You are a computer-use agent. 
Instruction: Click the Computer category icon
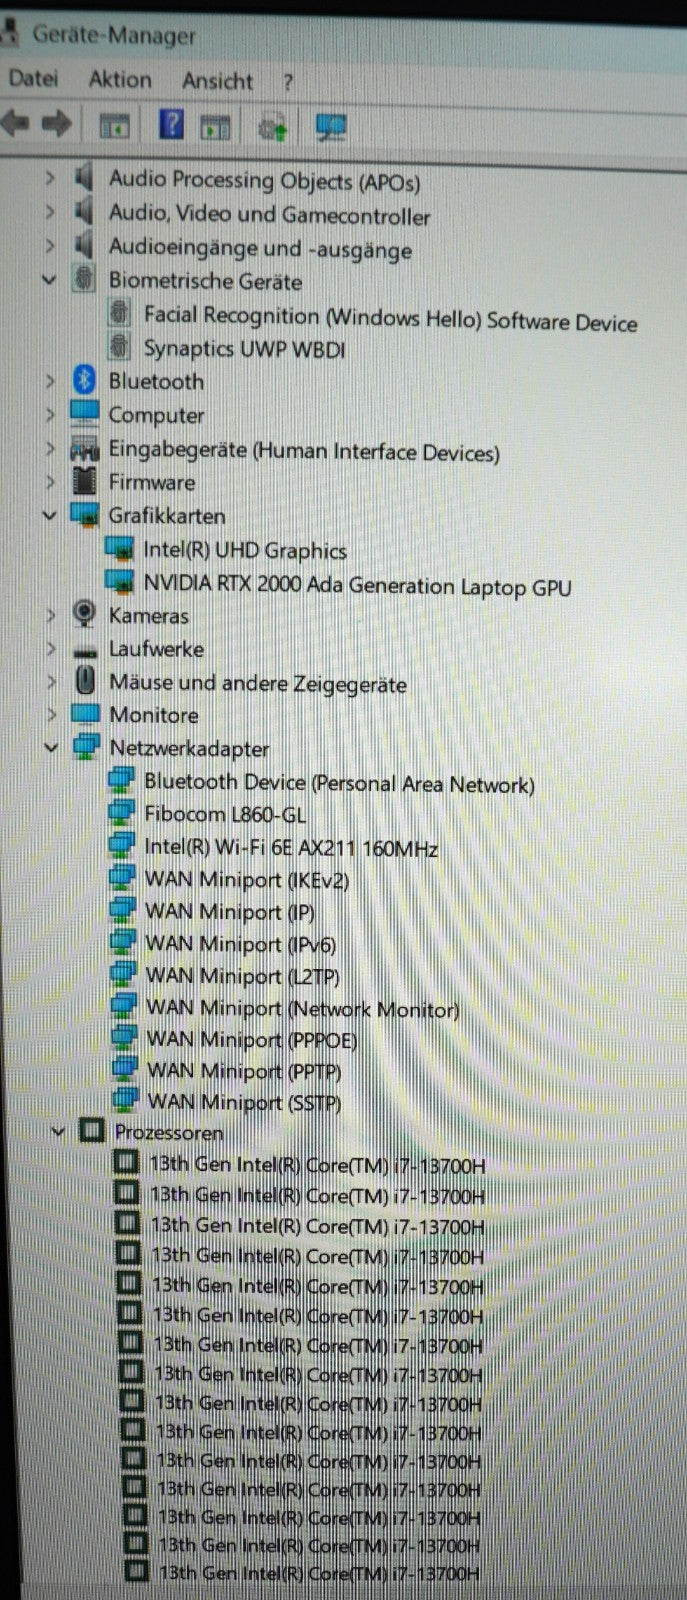point(85,413)
